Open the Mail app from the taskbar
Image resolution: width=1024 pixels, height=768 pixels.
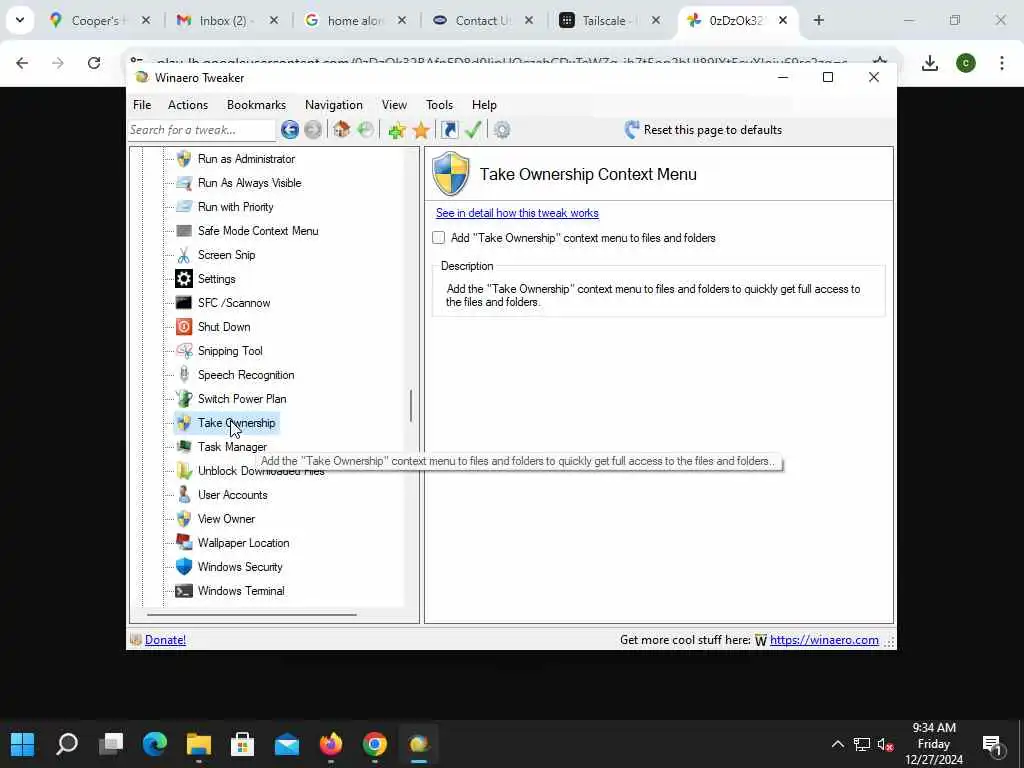(287, 744)
